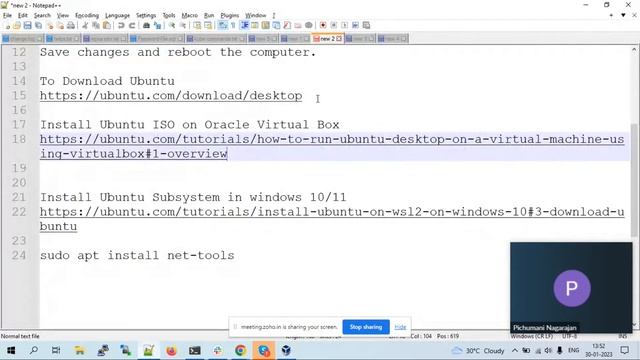Expand the system tray hidden icons chevron

pyautogui.click(x=515, y=351)
